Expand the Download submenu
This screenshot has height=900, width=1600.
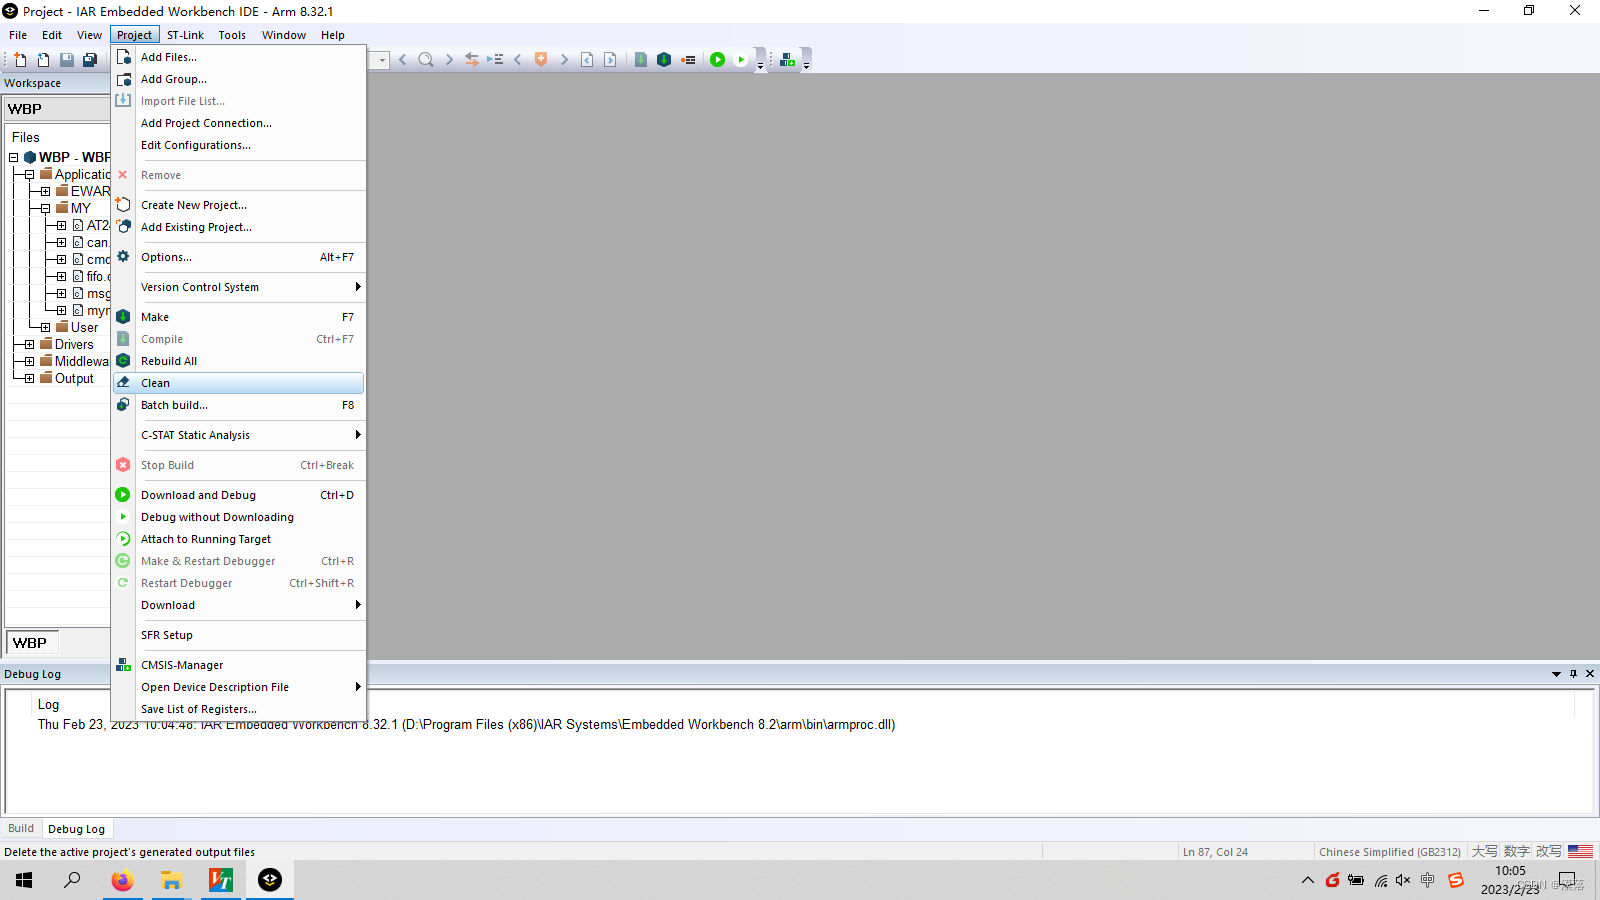pos(239,605)
